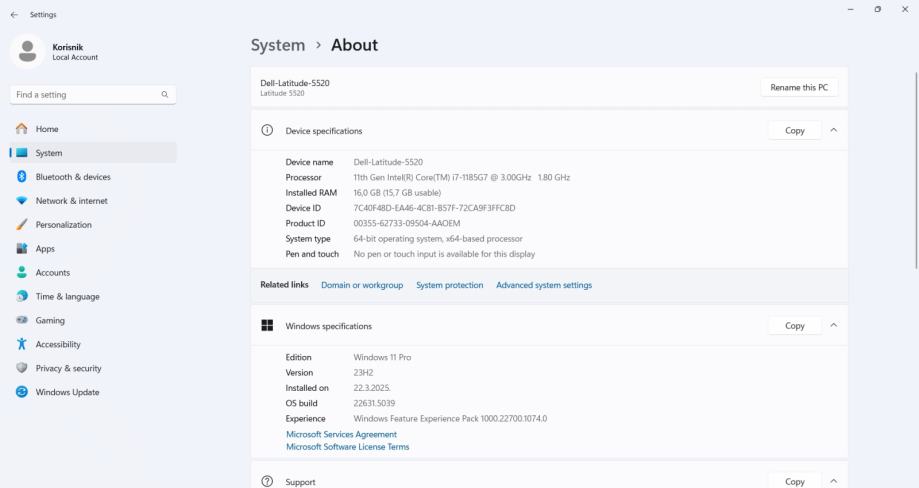This screenshot has height=488, width=919.
Task: Open Accessibility via its figure icon
Action: tap(22, 345)
